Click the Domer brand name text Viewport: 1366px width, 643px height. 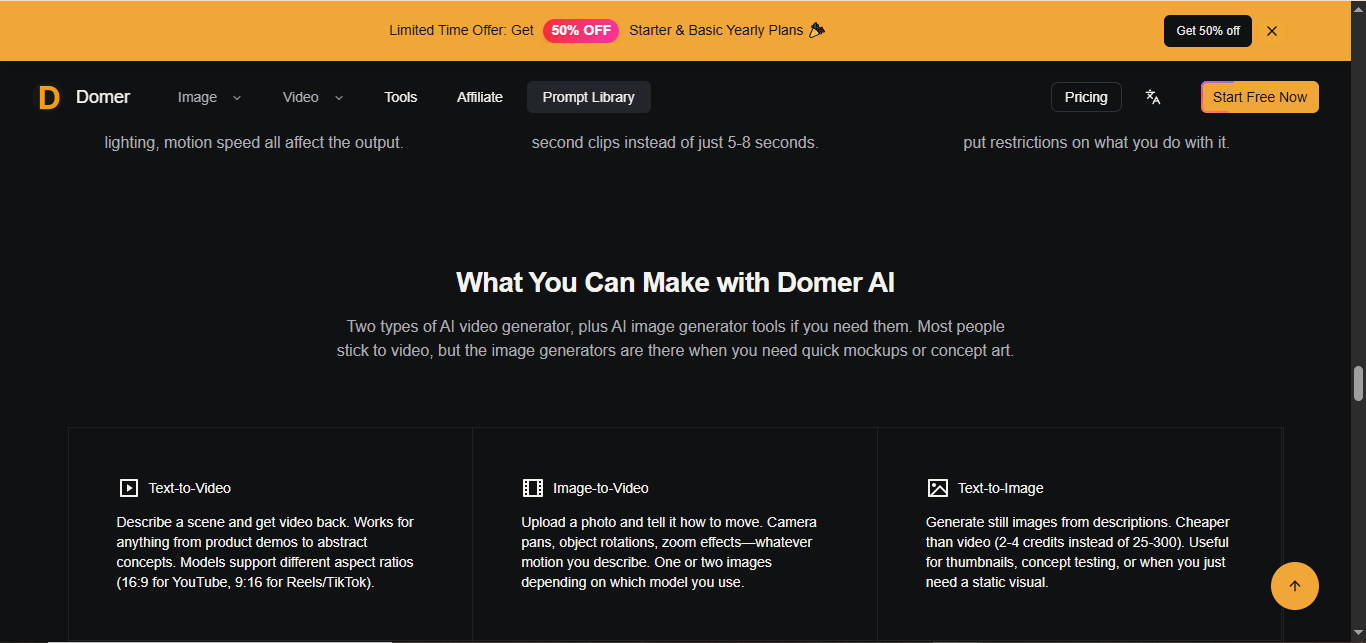(x=103, y=97)
